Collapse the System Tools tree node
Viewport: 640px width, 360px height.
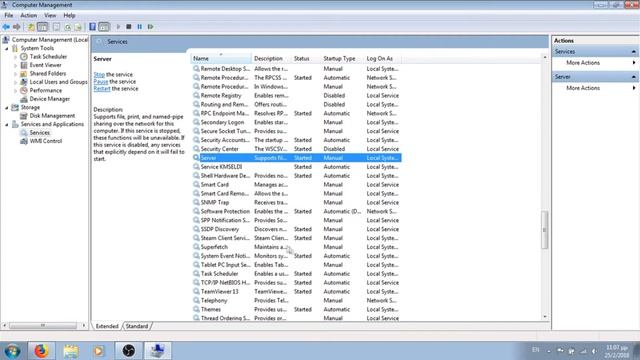[x=7, y=49]
